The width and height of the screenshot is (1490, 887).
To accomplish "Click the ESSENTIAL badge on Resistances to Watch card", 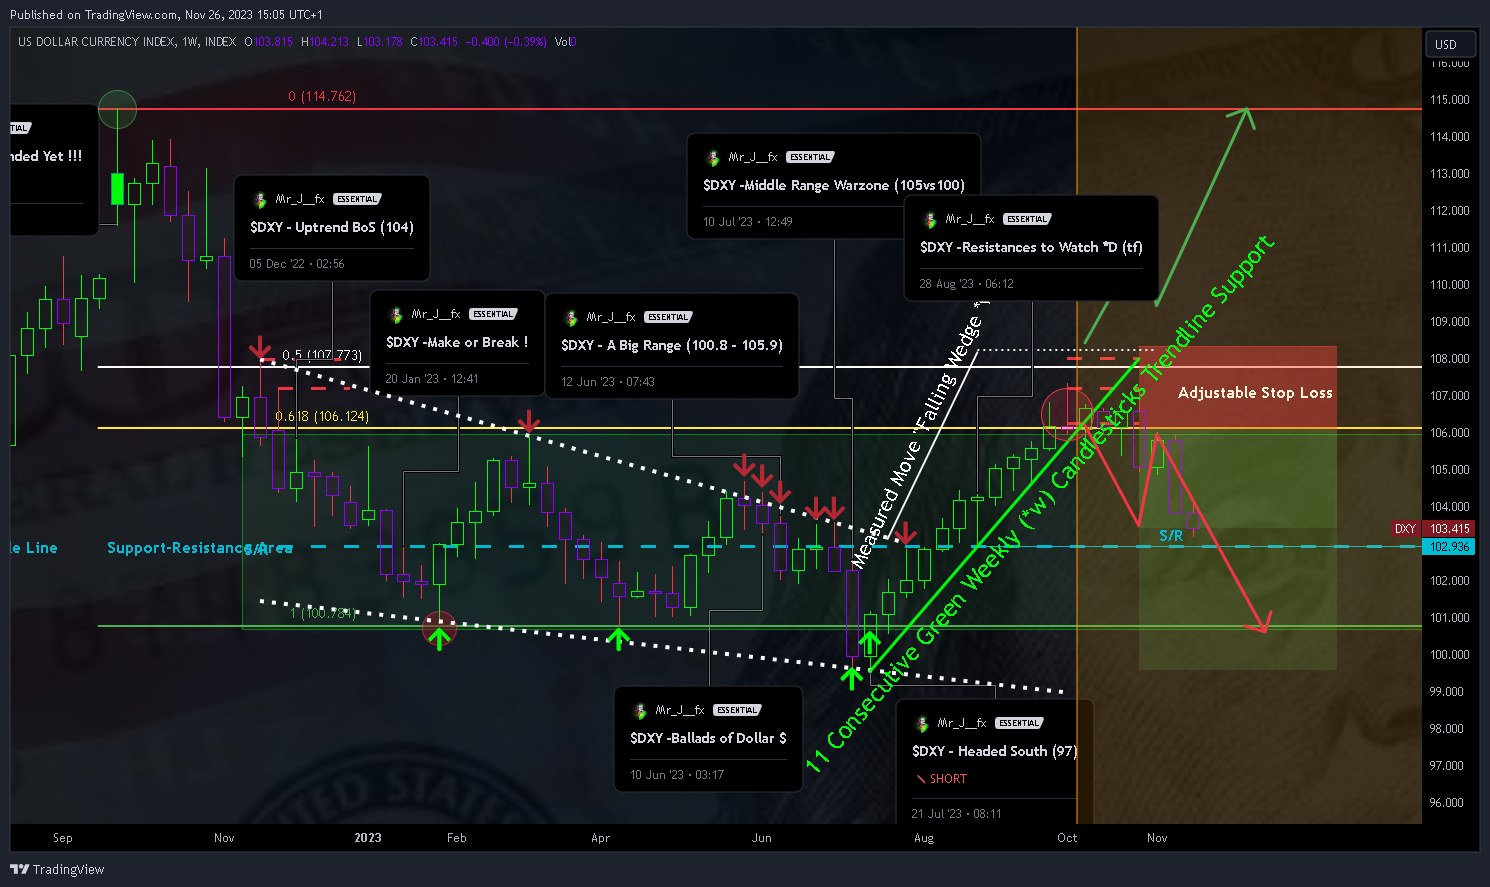I will point(1027,219).
